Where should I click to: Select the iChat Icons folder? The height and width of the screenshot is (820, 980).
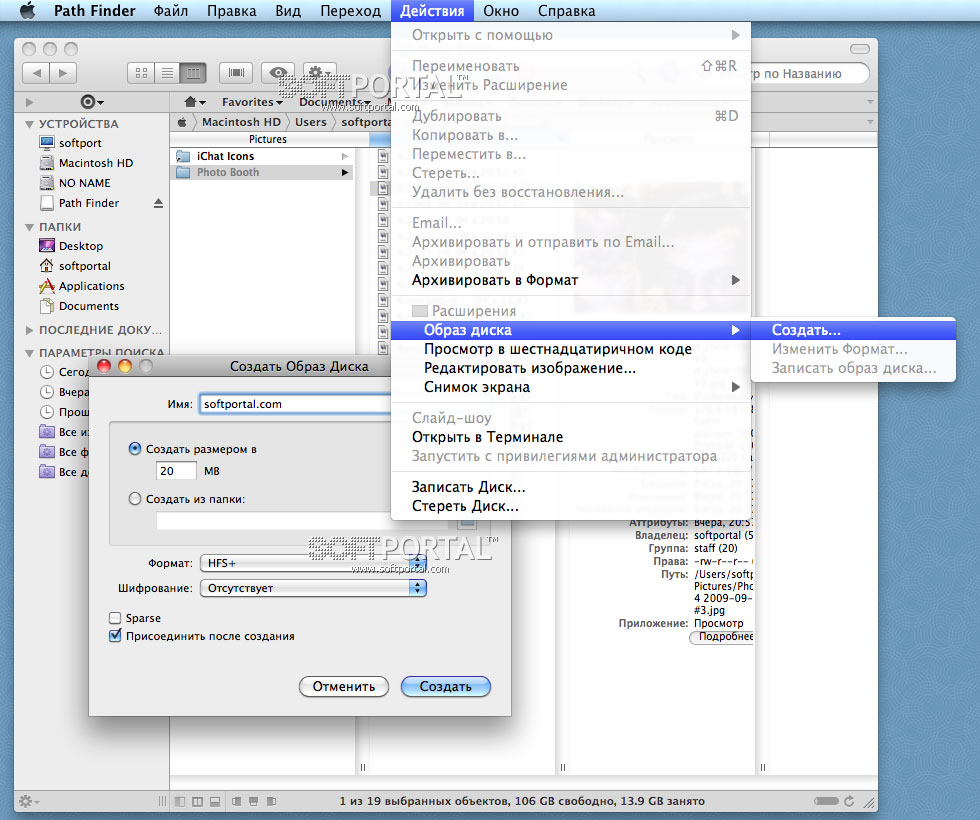pyautogui.click(x=262, y=156)
